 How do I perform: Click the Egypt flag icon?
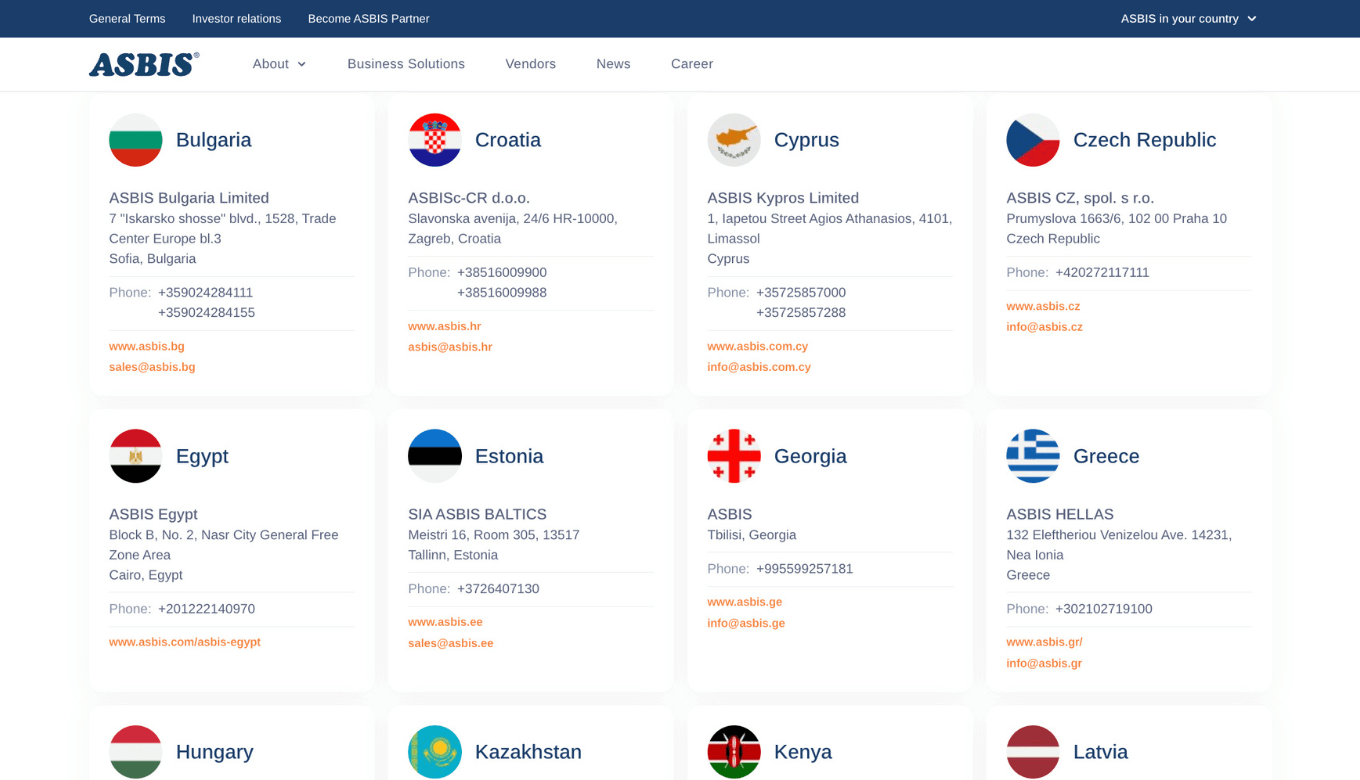136,456
